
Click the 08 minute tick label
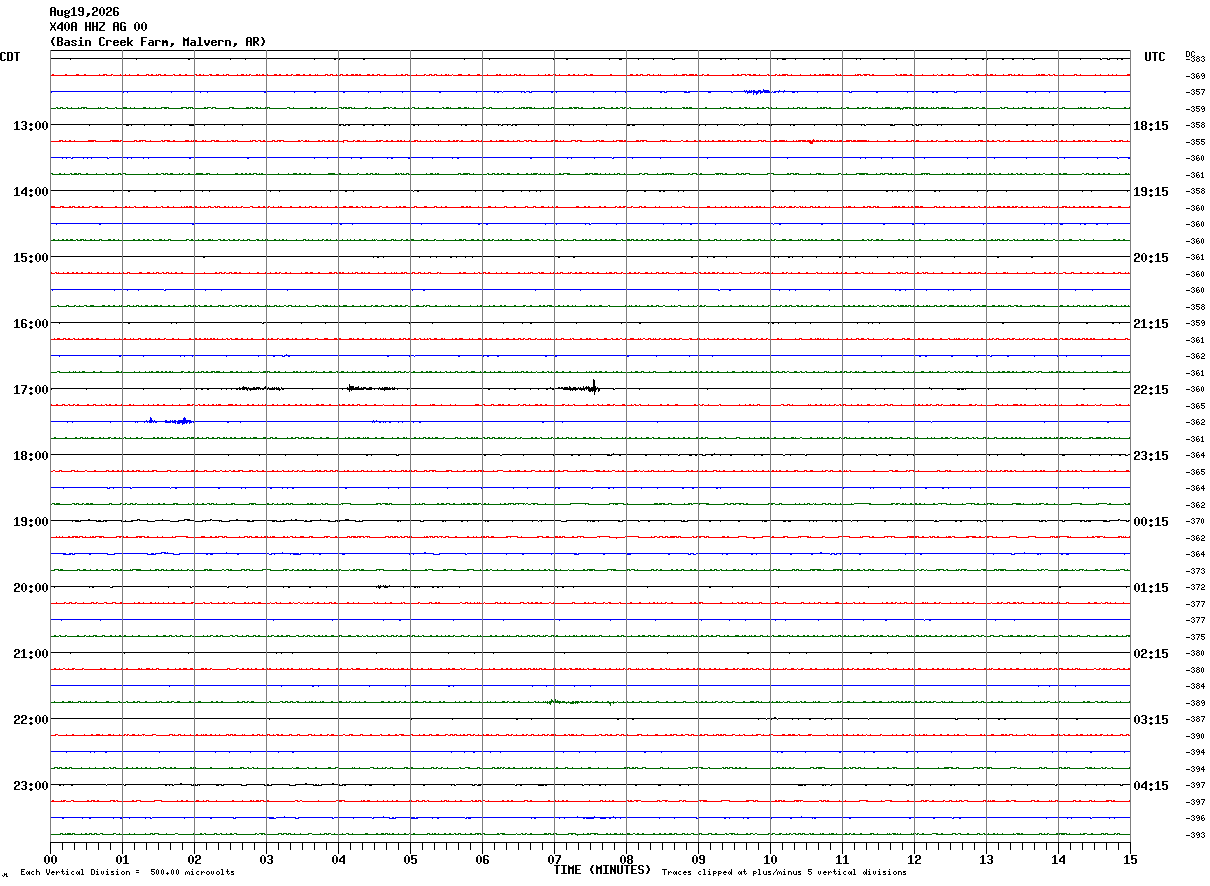pyautogui.click(x=626, y=859)
